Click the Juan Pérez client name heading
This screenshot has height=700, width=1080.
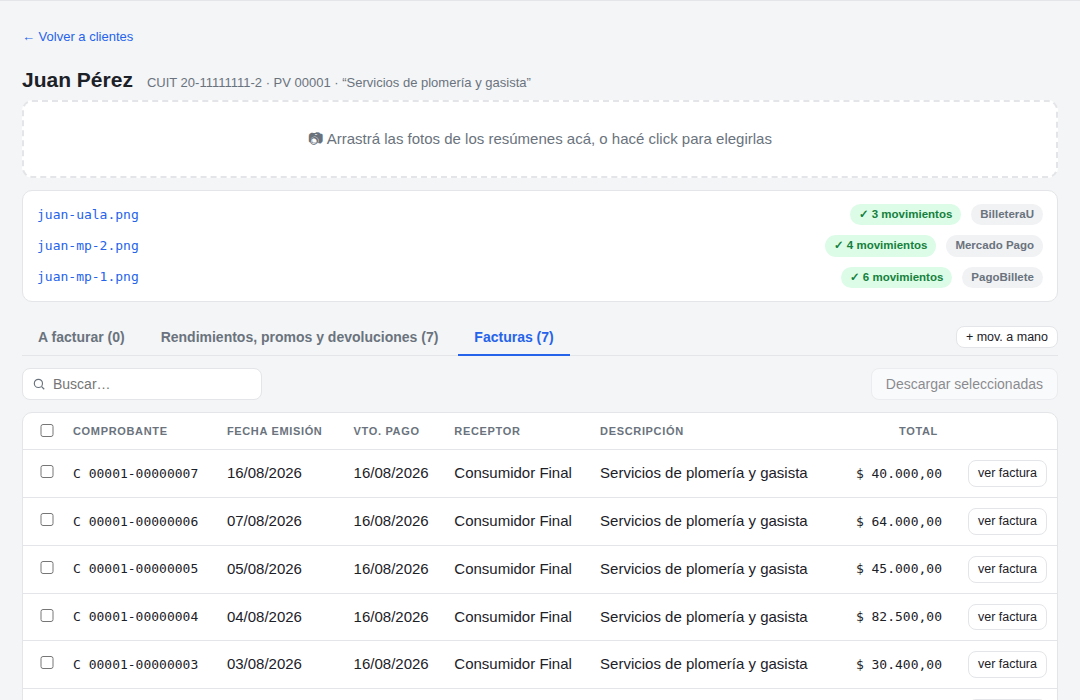tap(77, 81)
